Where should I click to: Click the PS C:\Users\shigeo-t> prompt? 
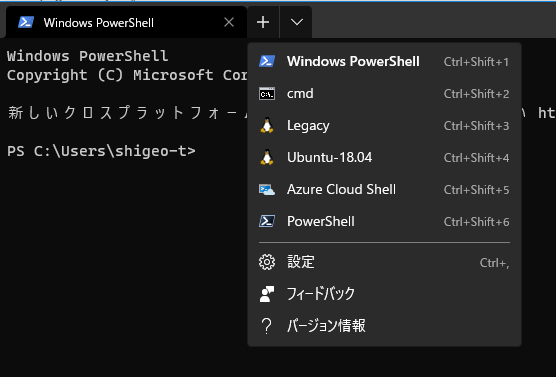click(x=101, y=151)
